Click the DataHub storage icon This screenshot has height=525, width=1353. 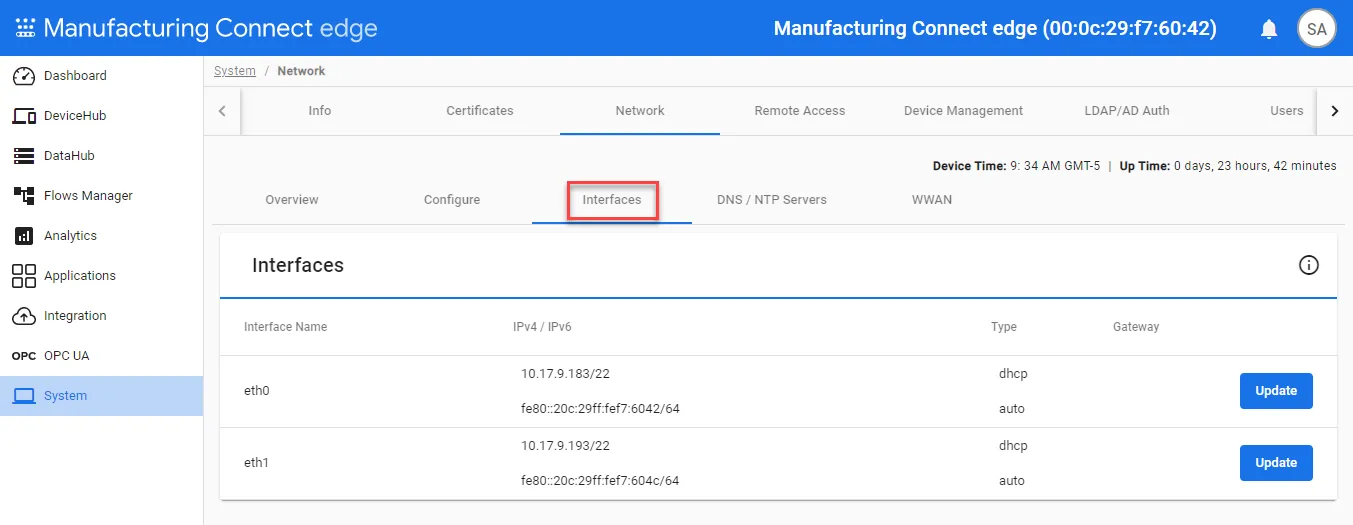[24, 156]
